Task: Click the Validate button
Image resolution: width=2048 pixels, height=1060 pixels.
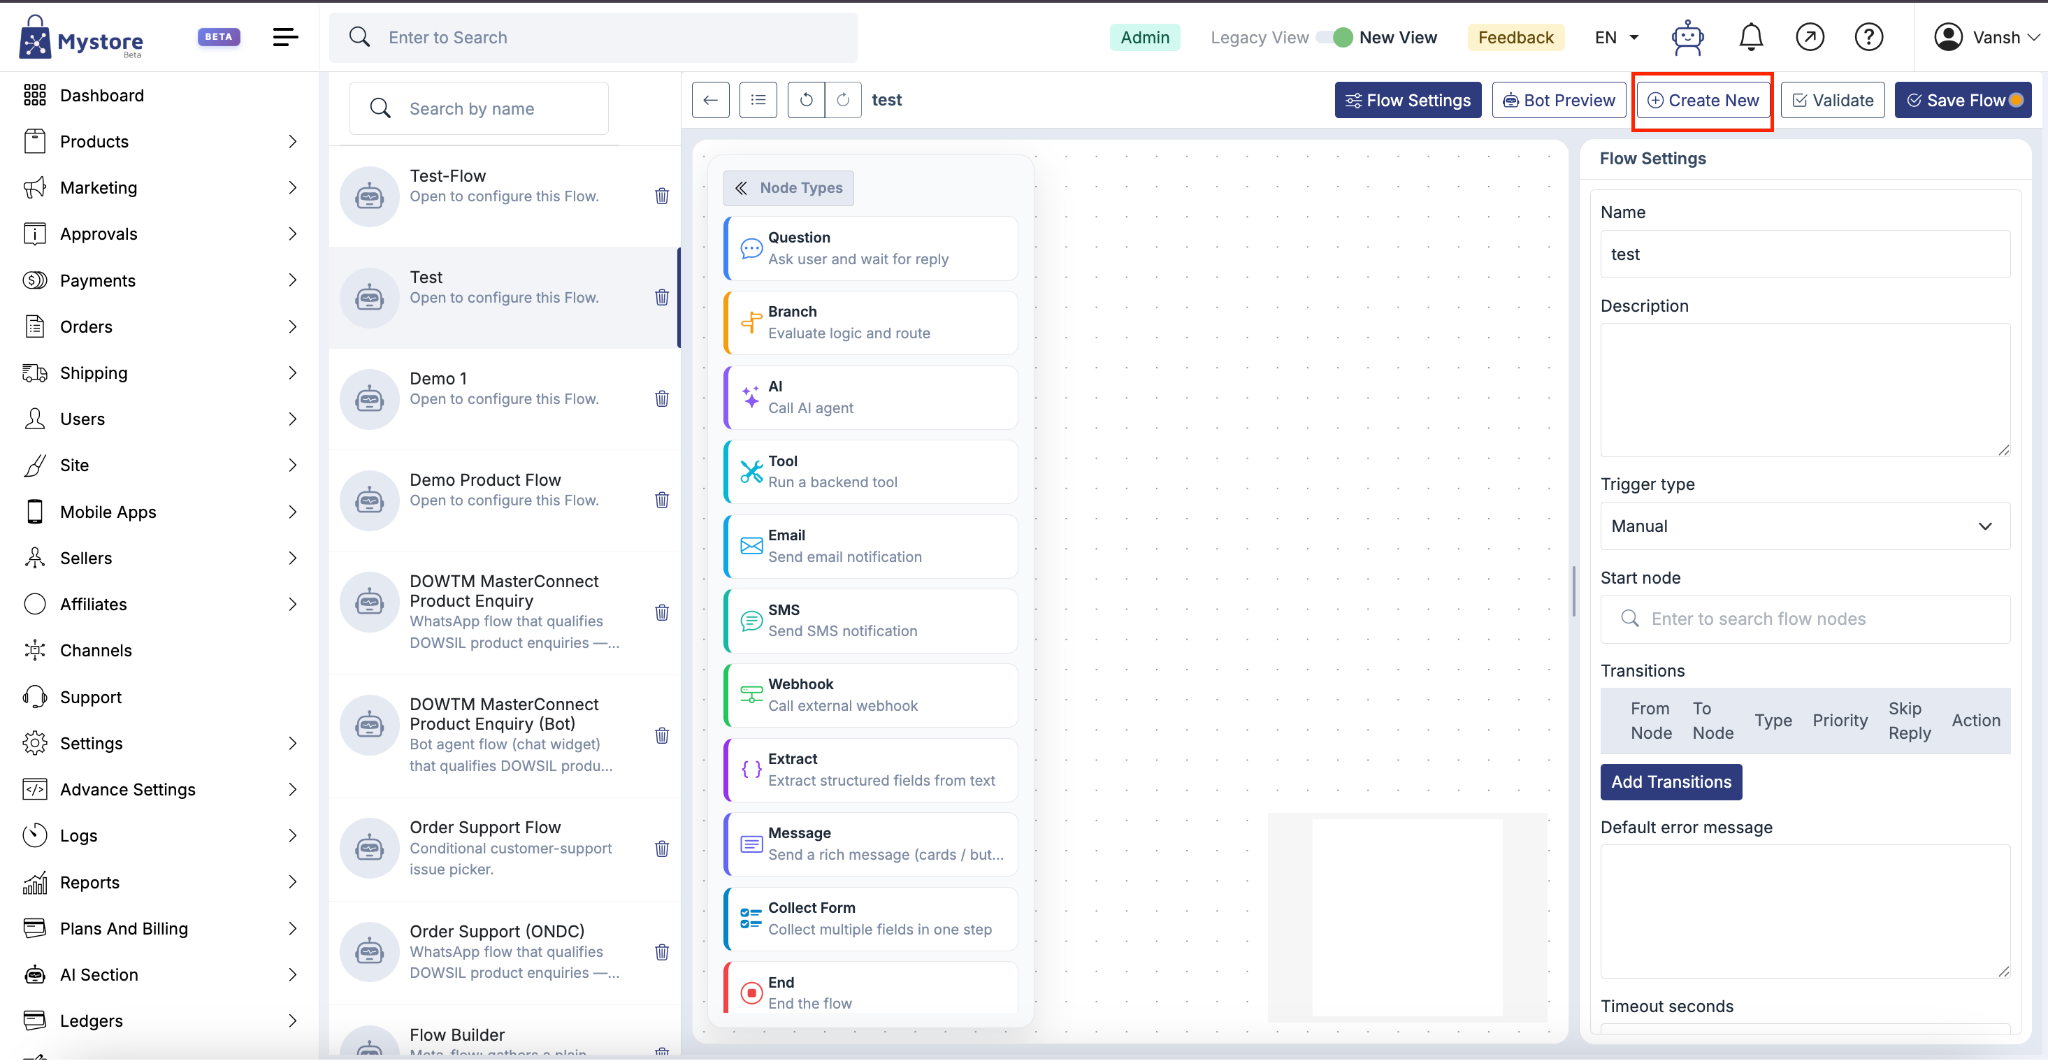Action: point(1833,100)
